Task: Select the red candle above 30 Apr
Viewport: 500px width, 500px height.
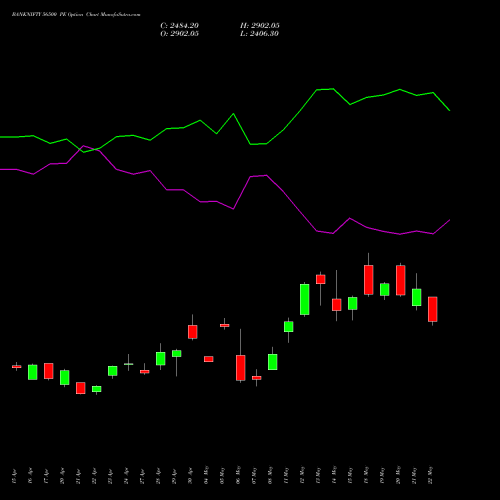Action: 193,332
